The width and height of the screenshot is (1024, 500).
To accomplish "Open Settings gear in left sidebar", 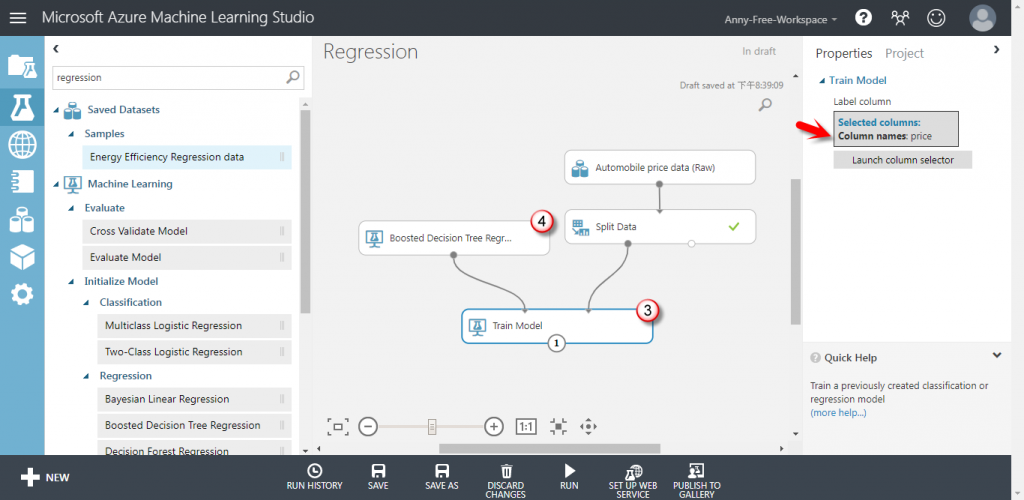I will 22,295.
